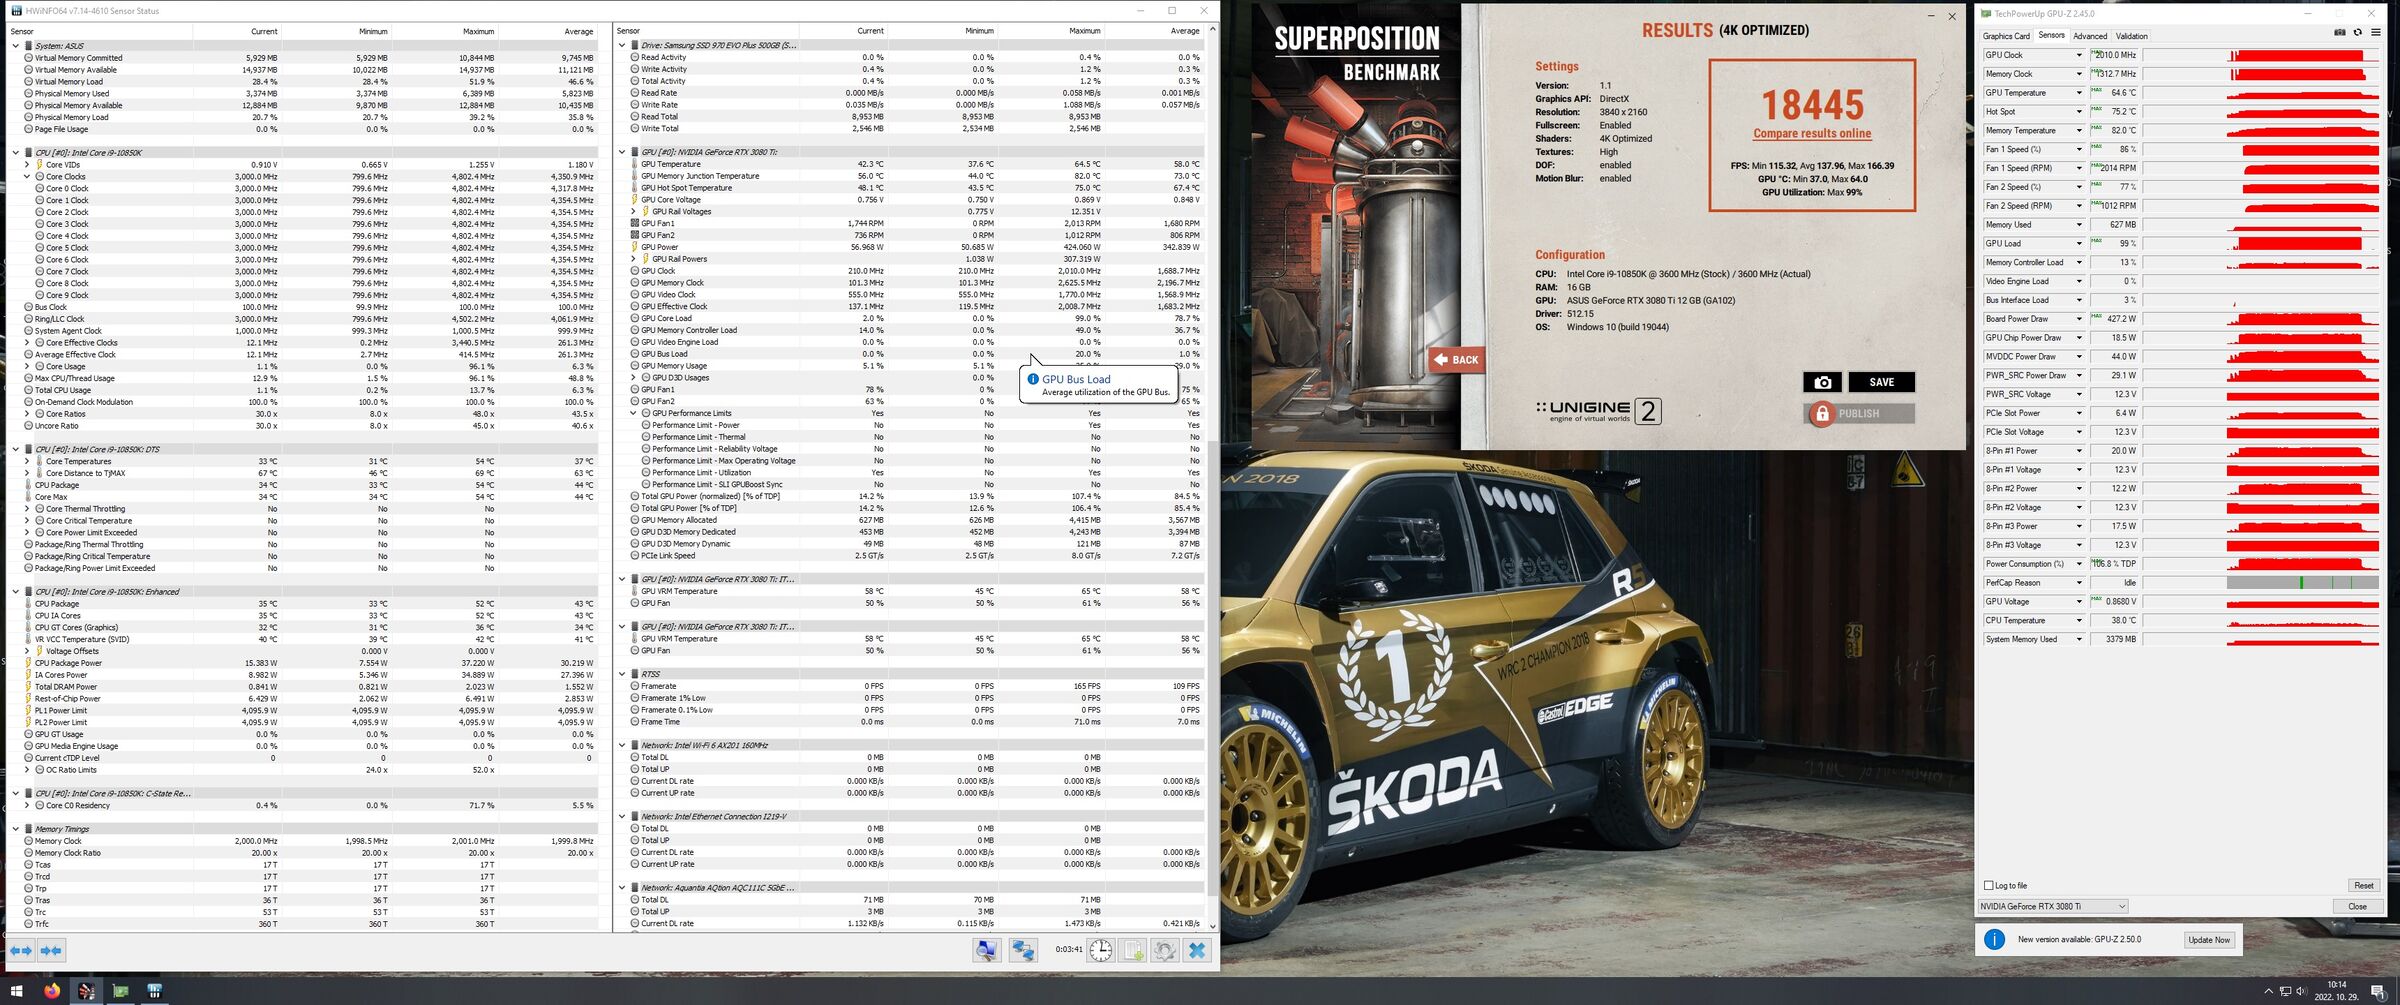The height and width of the screenshot is (1005, 2400).
Task: Collapse RTSS sensor group
Action: point(622,675)
